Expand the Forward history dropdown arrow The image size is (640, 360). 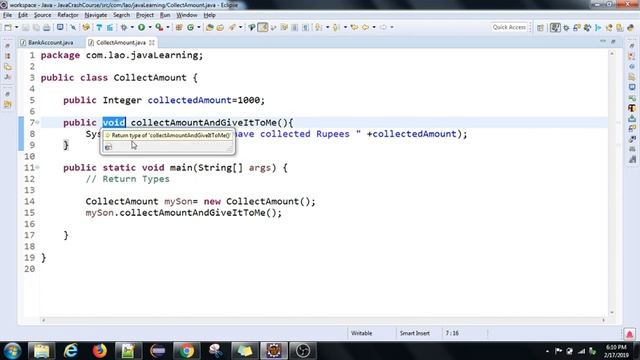pos(392,27)
